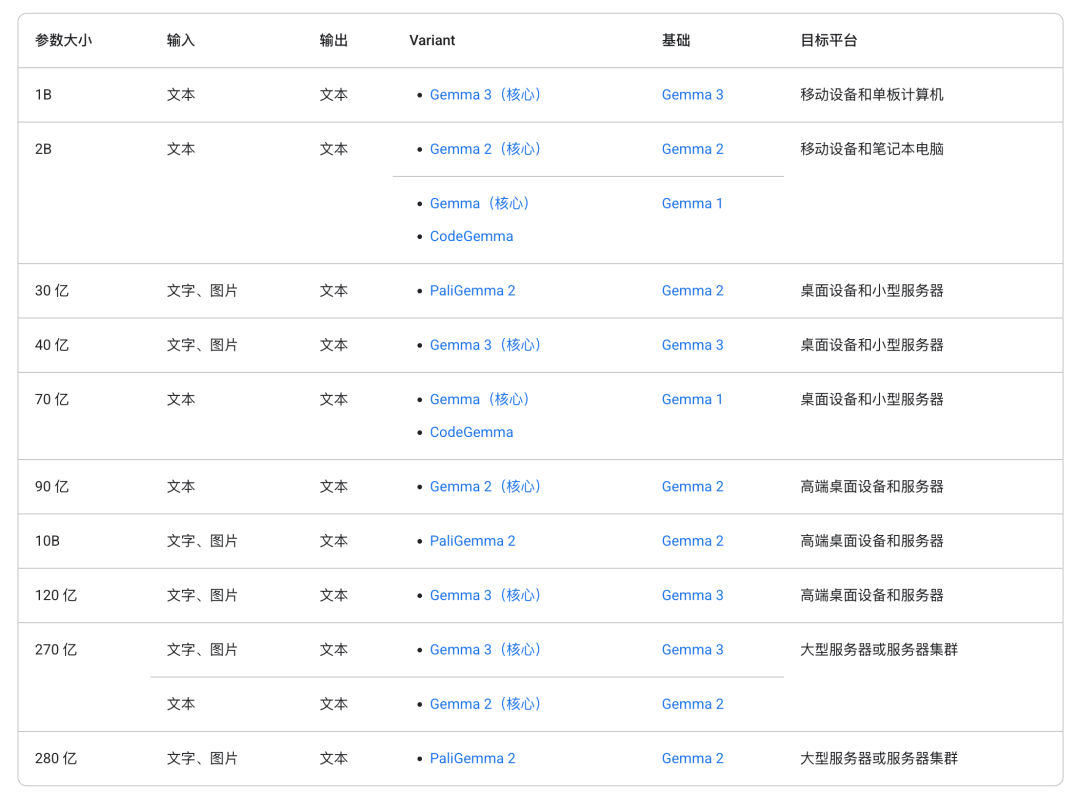Click 移动设备和单板计算机 platform text
Image resolution: width=1080 pixels, height=795 pixels.
872,95
